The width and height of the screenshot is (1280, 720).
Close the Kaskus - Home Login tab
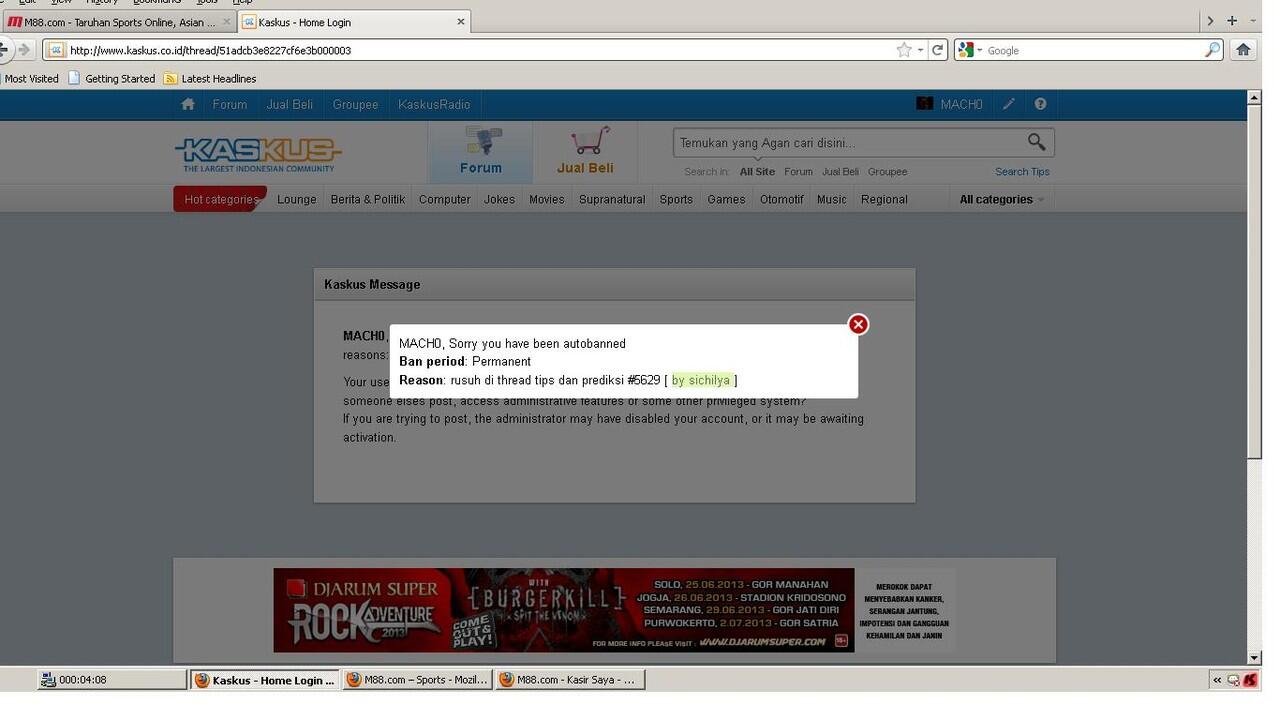pyautogui.click(x=461, y=21)
